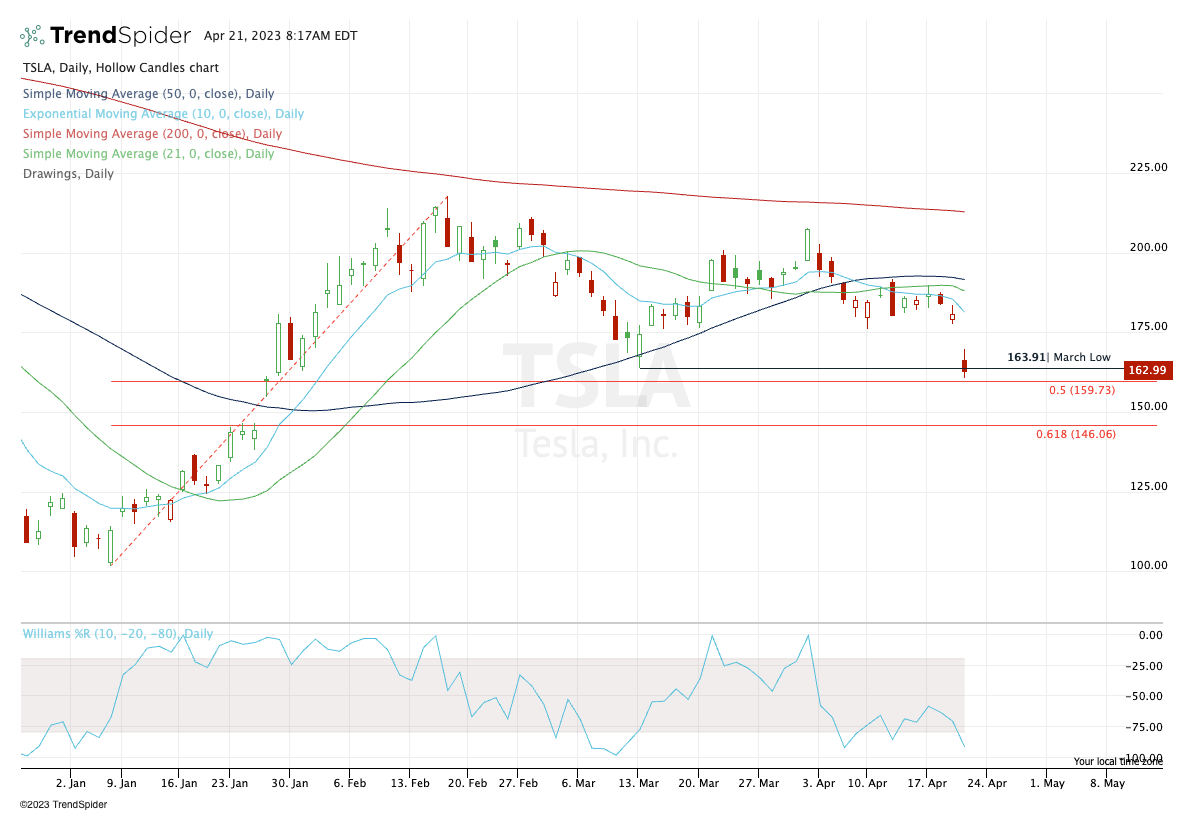Click the 13. Feb date label
The width and height of the screenshot is (1193, 814).
[x=410, y=784]
